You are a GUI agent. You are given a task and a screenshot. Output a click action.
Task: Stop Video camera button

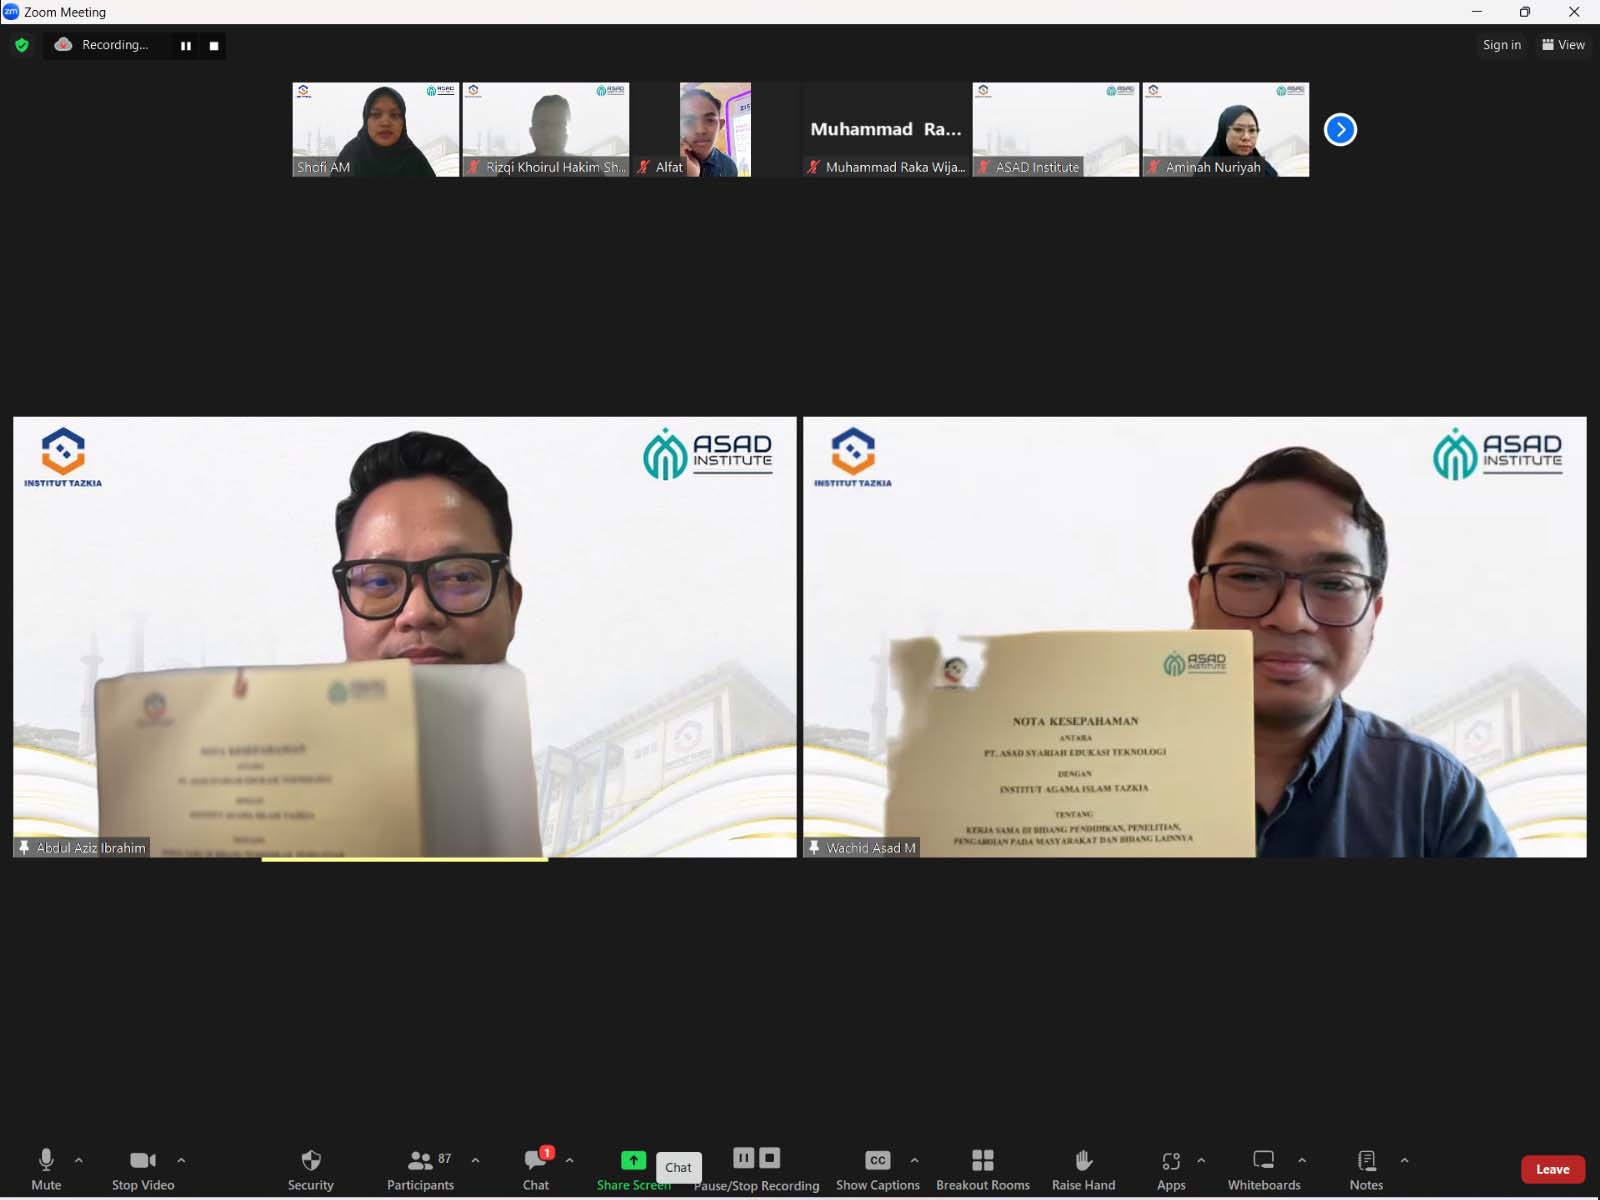pos(143,1169)
